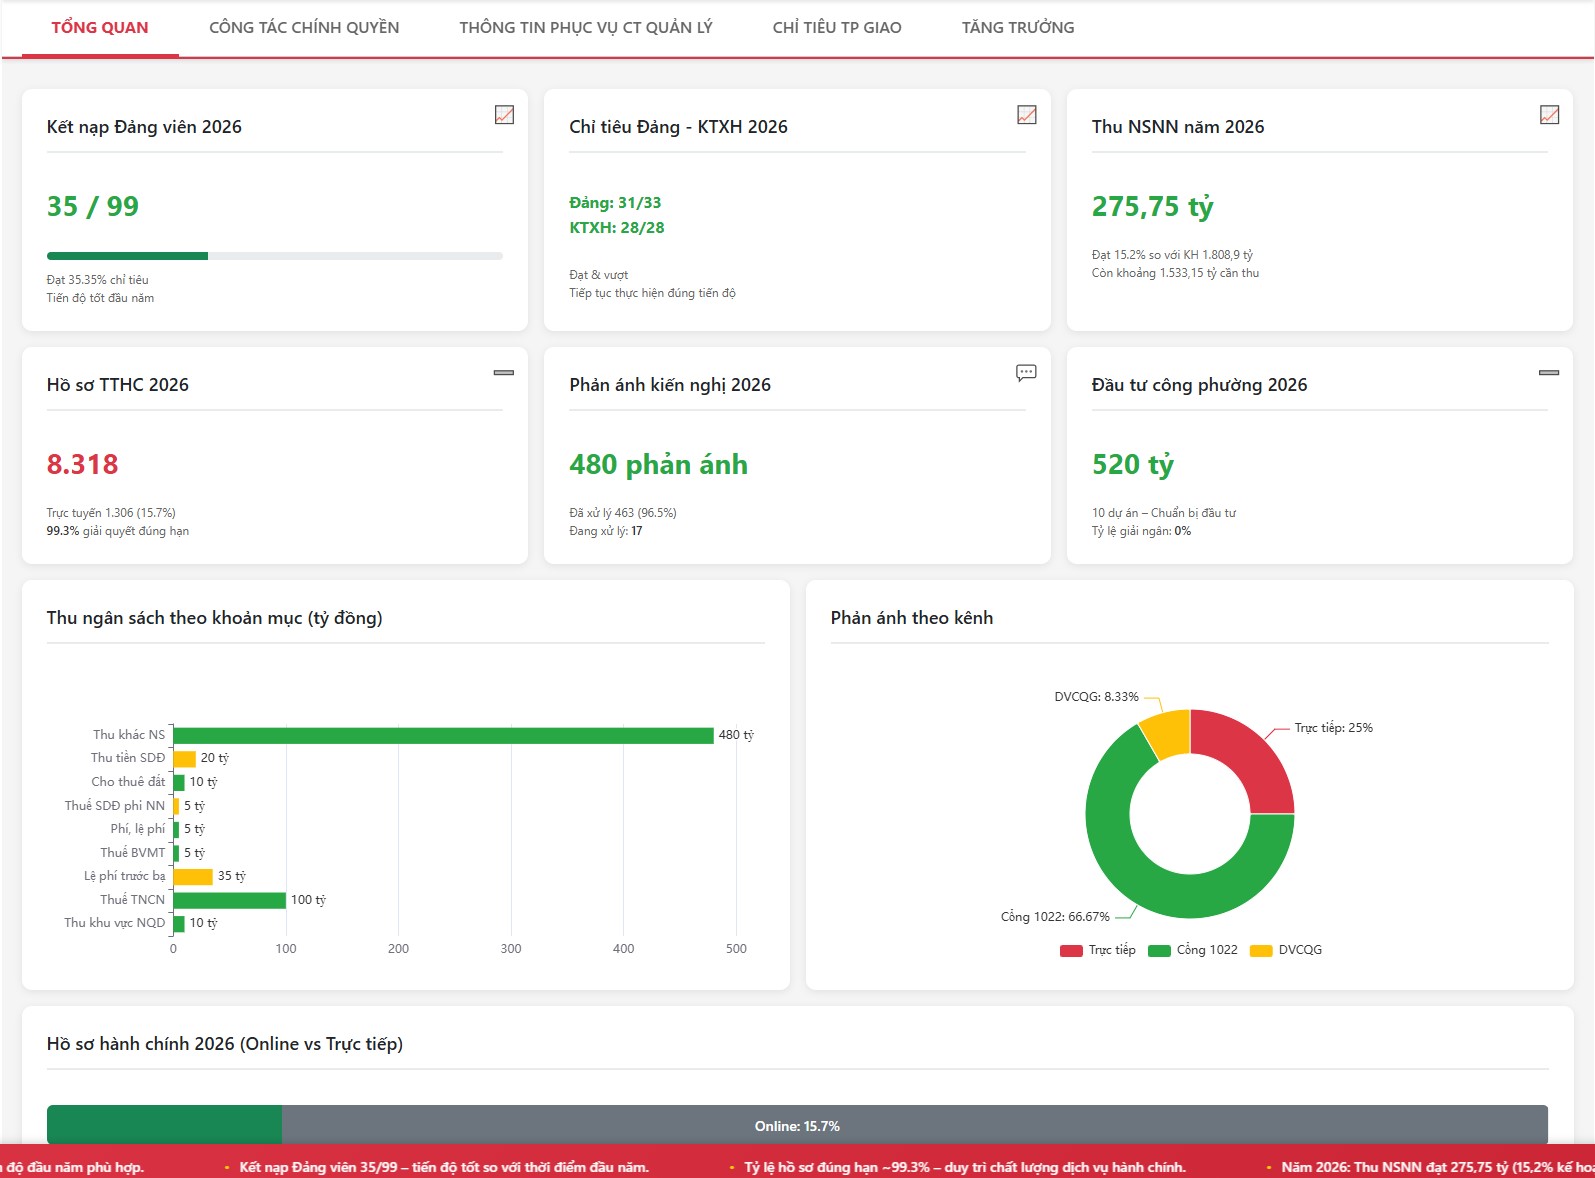Click Đạt 35.35% chỉ tiêu text
This screenshot has width=1595, height=1178.
click(97, 280)
